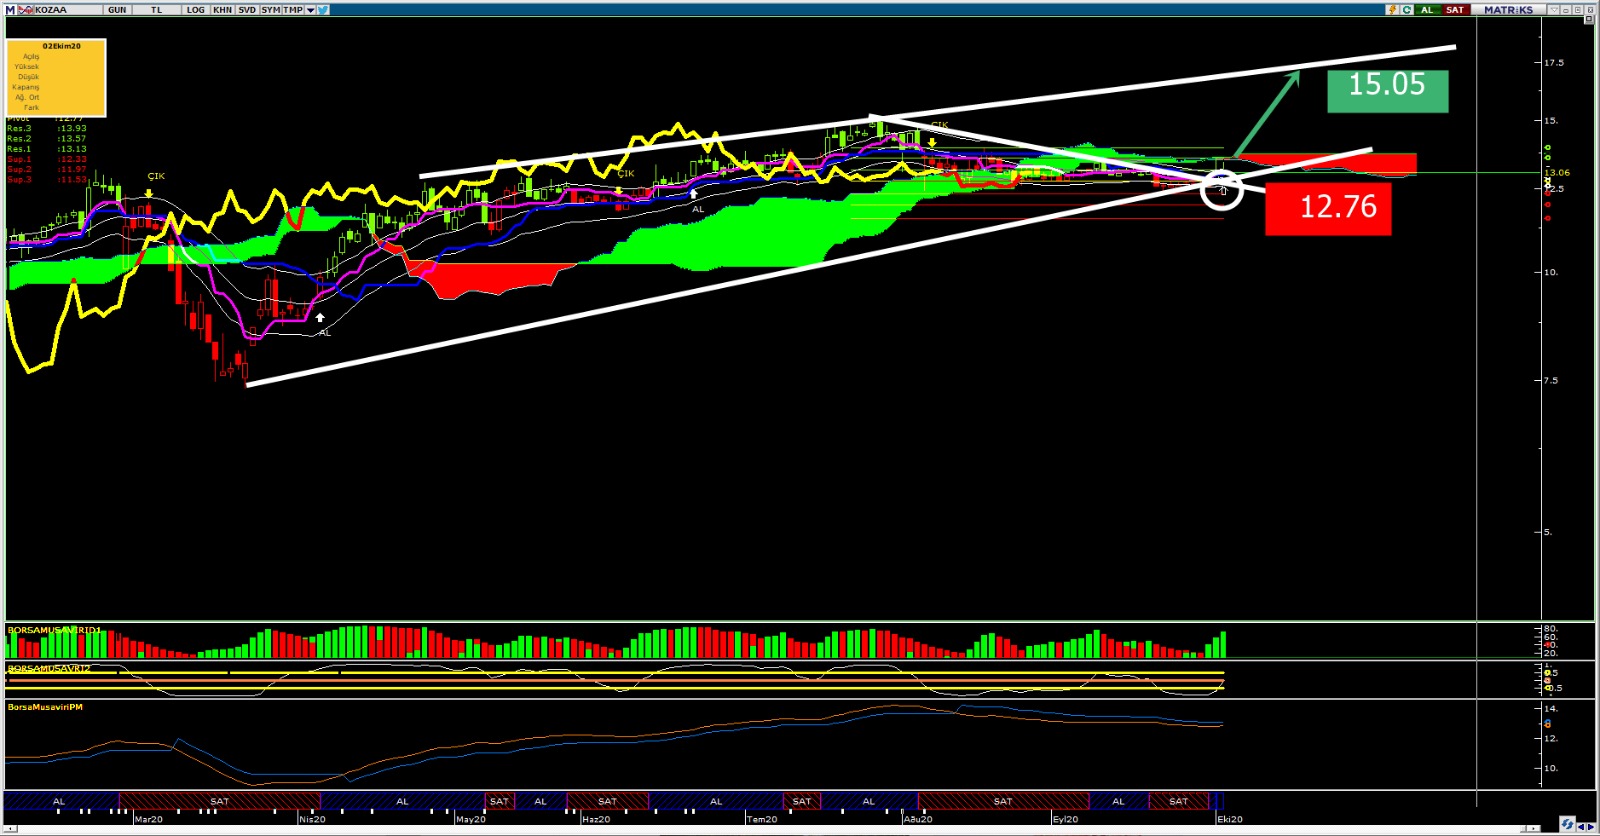
Task: Toggle LOG logarithmic scale
Action: click(x=195, y=10)
